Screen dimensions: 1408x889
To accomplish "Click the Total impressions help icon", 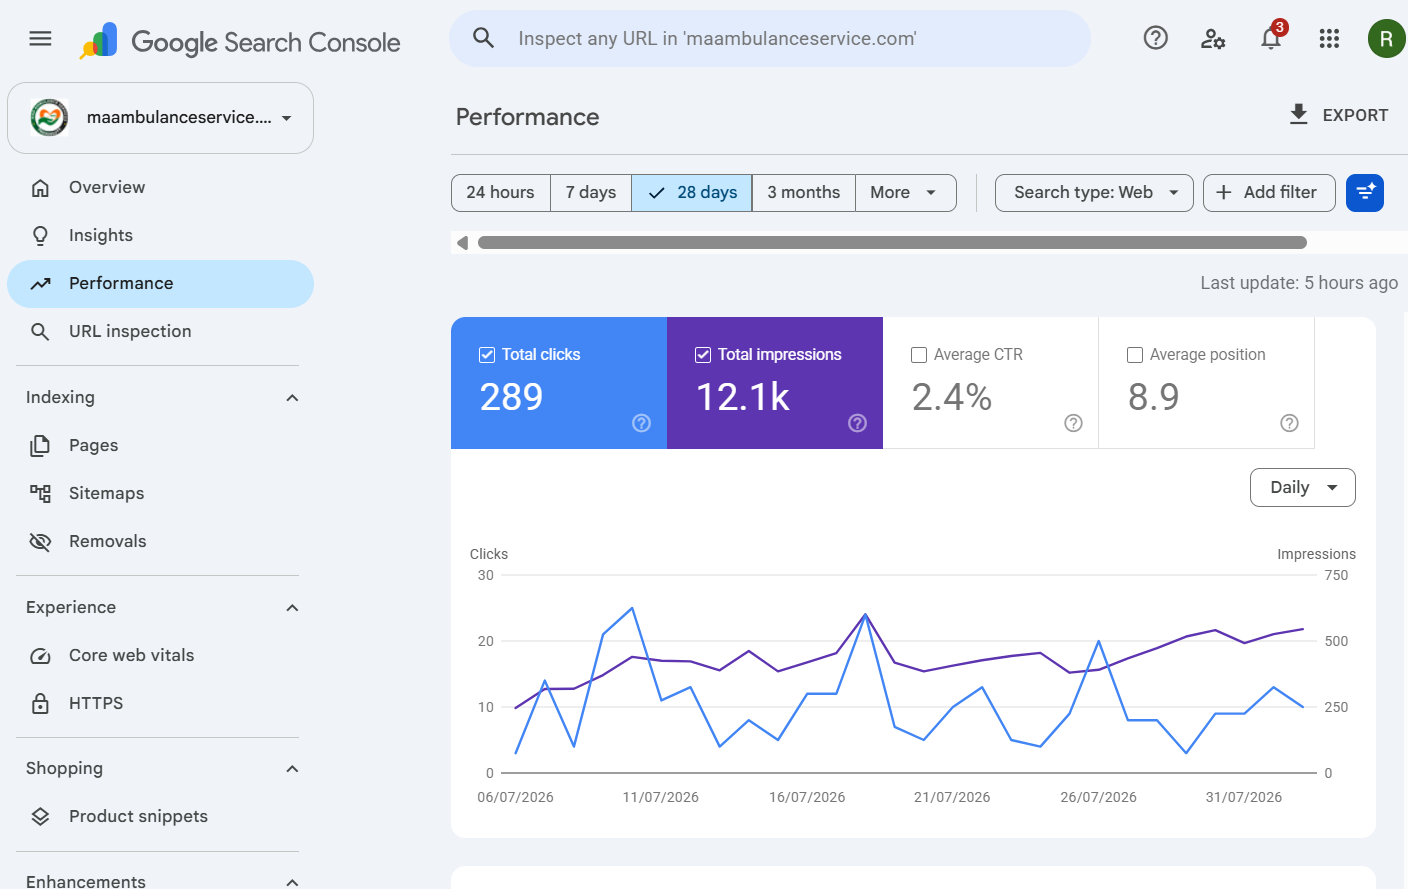I will (x=857, y=423).
